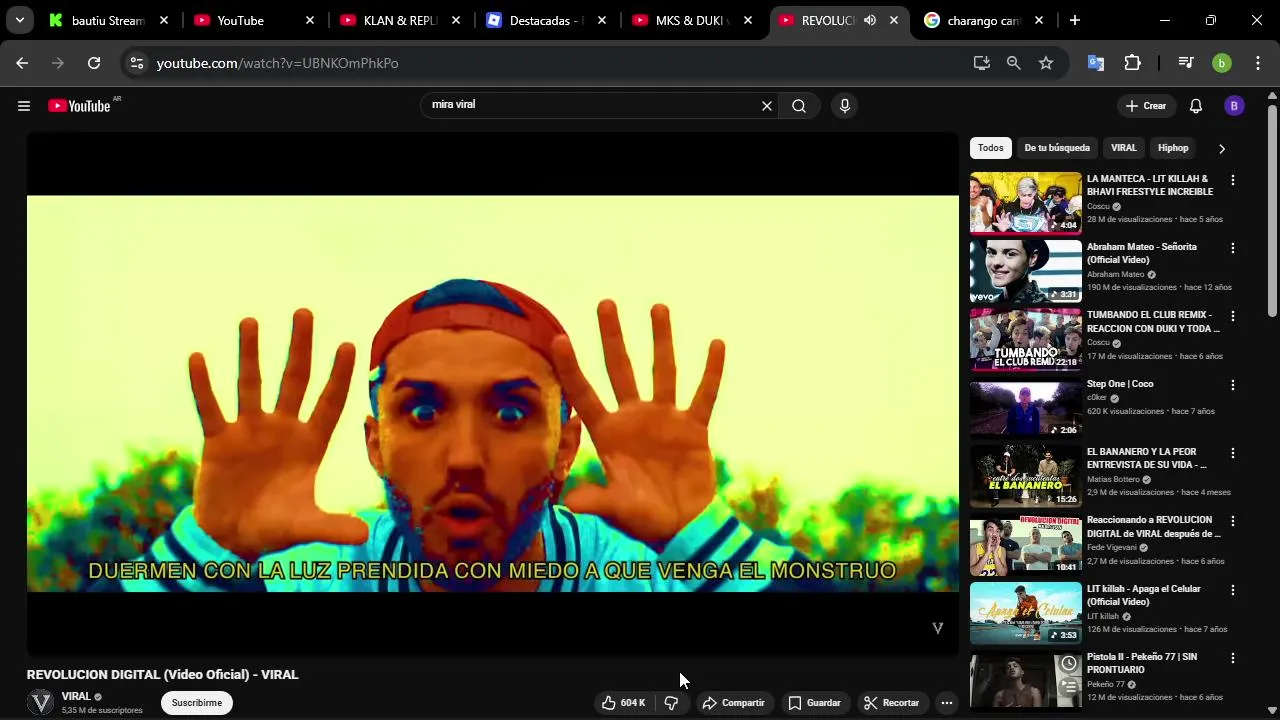Open LA MANTECA video thumbnail
This screenshot has width=1280, height=720.
pyautogui.click(x=1026, y=203)
